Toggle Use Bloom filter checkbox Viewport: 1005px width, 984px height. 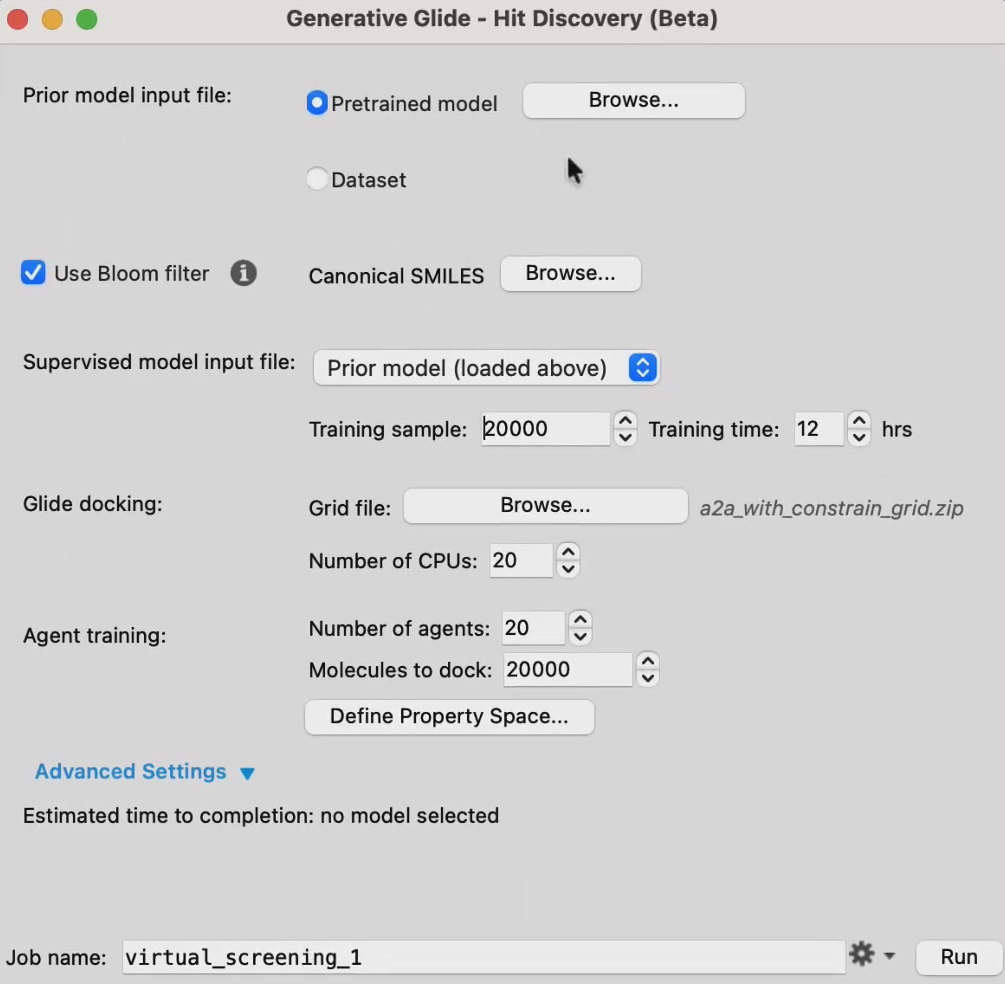(33, 272)
